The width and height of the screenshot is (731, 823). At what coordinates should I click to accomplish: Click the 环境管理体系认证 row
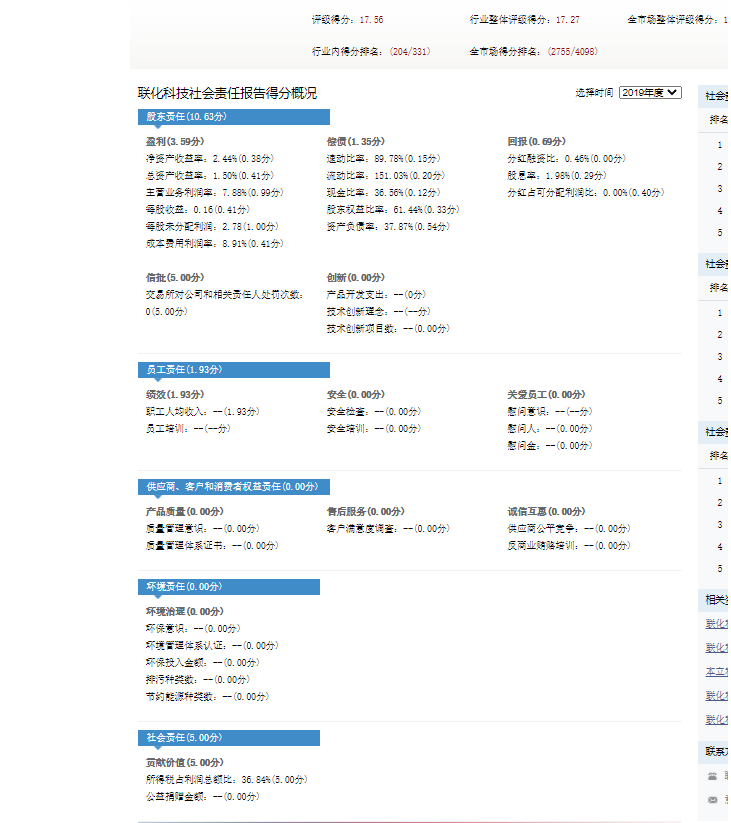coord(212,646)
